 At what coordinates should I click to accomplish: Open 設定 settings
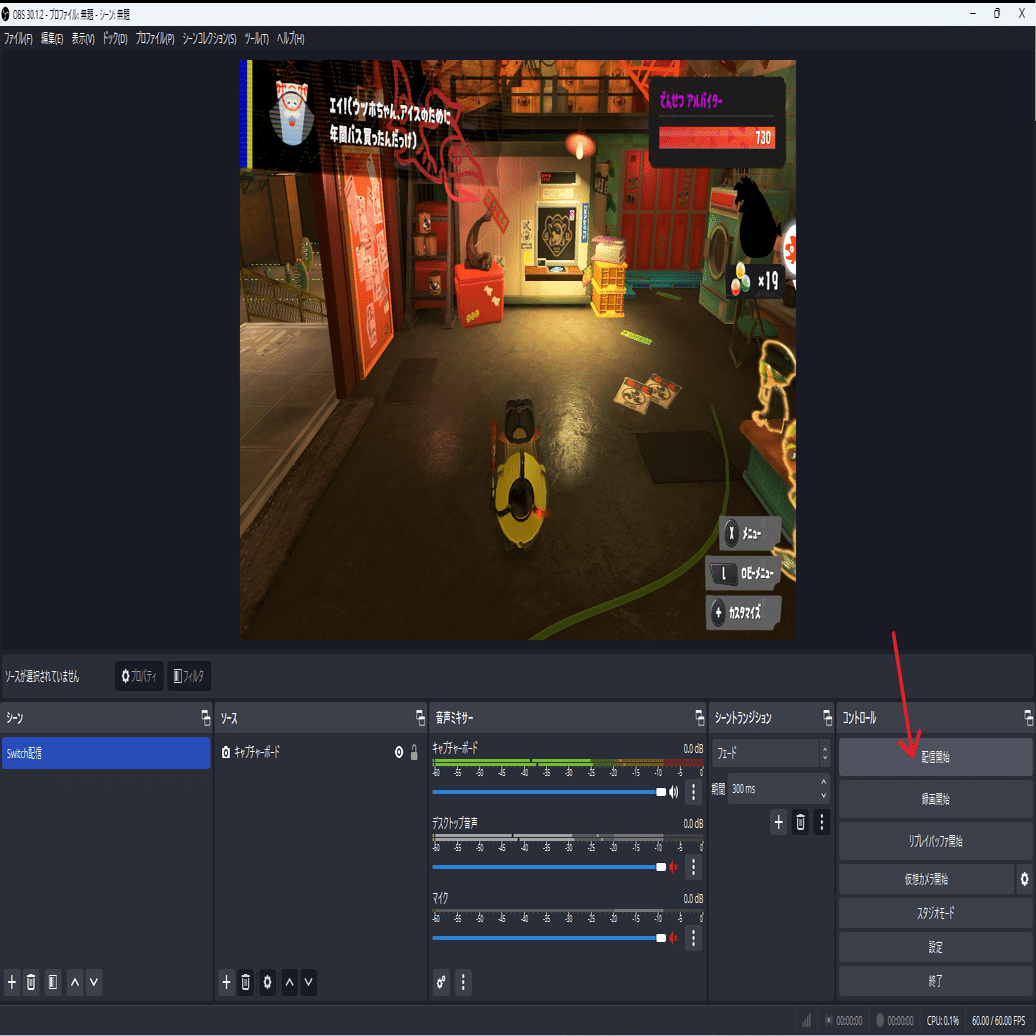tap(935, 947)
